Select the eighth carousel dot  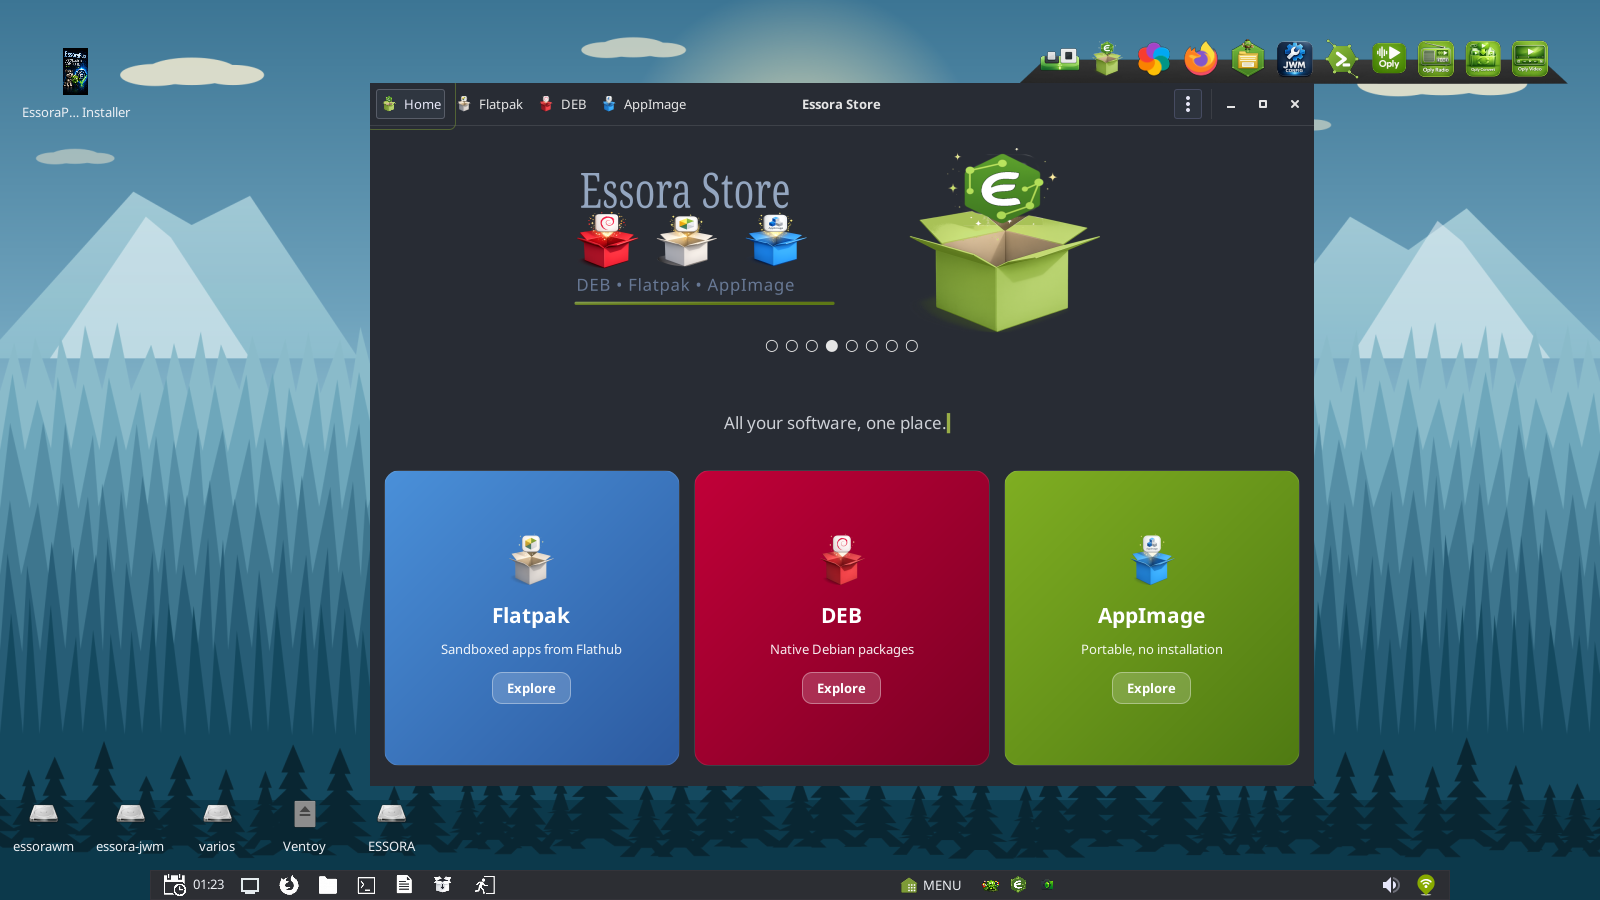pos(911,346)
